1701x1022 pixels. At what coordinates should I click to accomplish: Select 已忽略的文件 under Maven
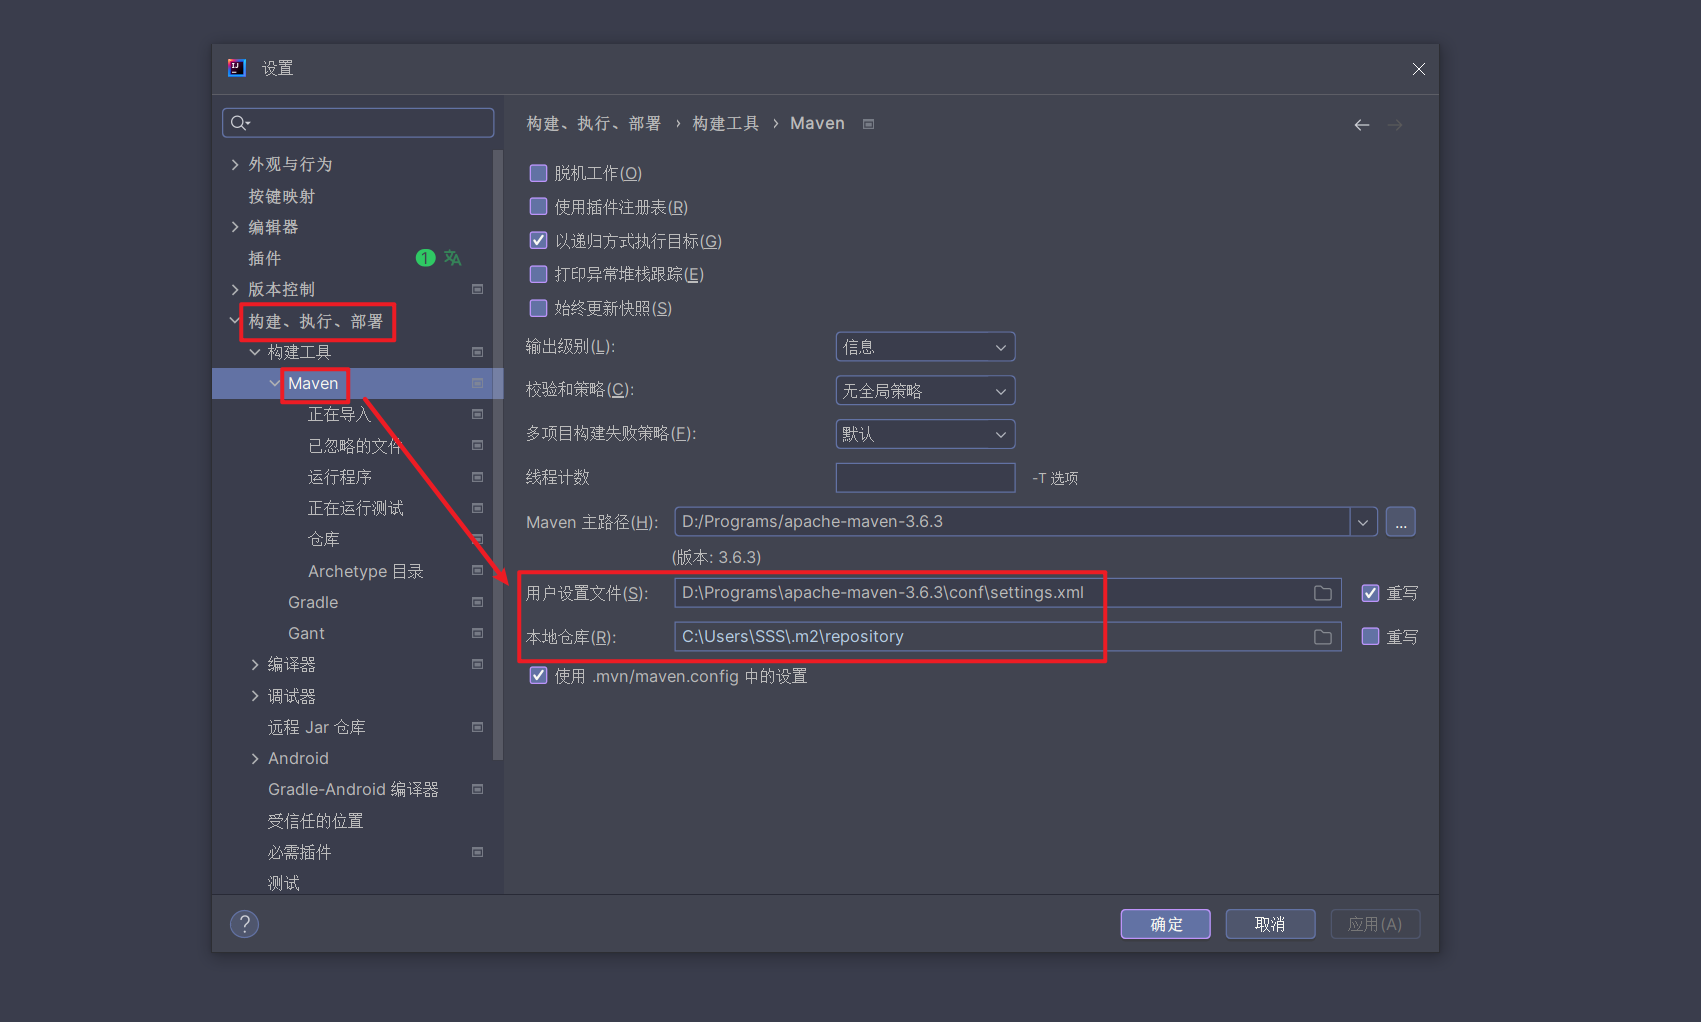(354, 446)
